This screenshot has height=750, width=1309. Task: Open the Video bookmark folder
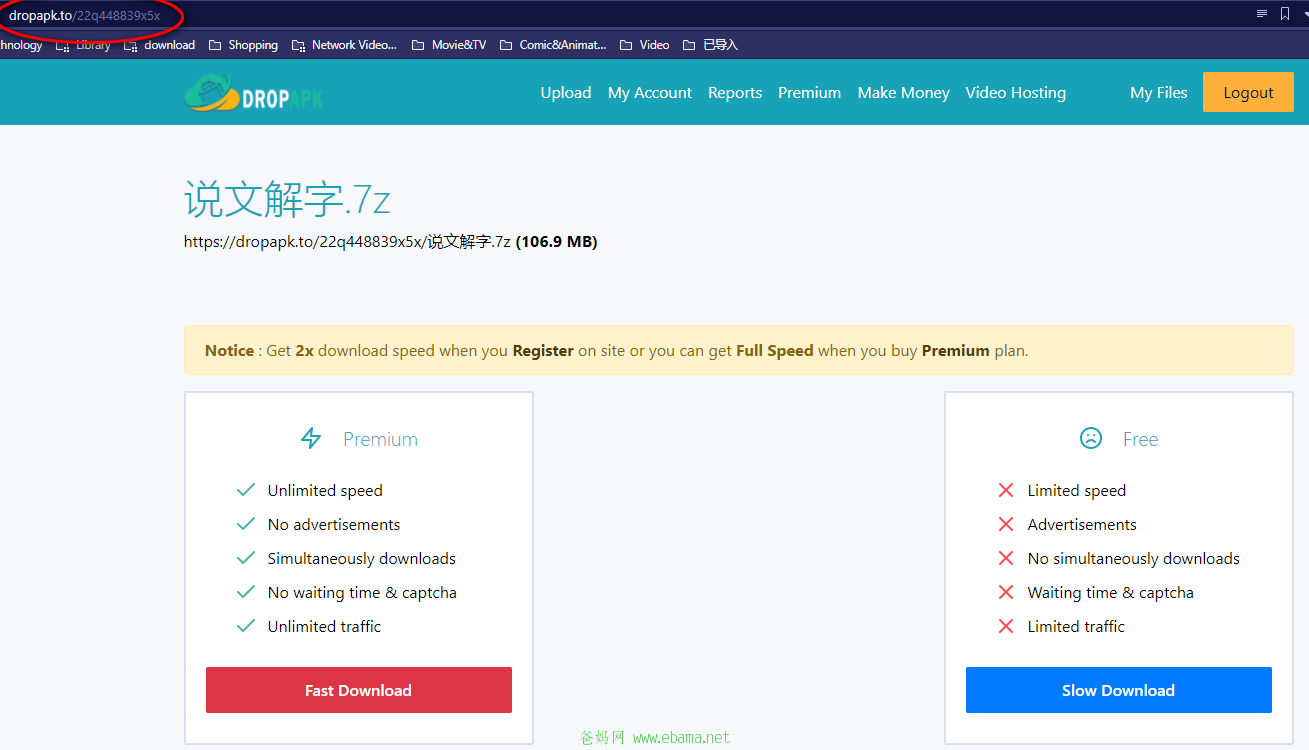645,45
